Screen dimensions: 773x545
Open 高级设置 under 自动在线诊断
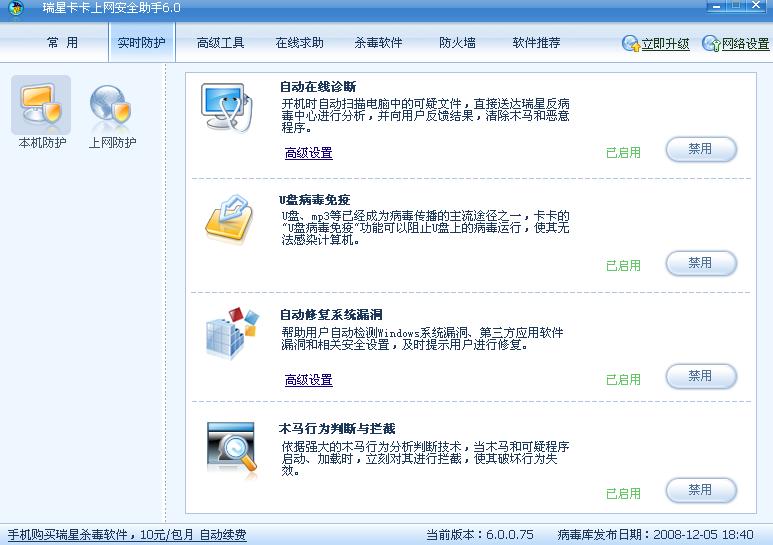pos(309,153)
